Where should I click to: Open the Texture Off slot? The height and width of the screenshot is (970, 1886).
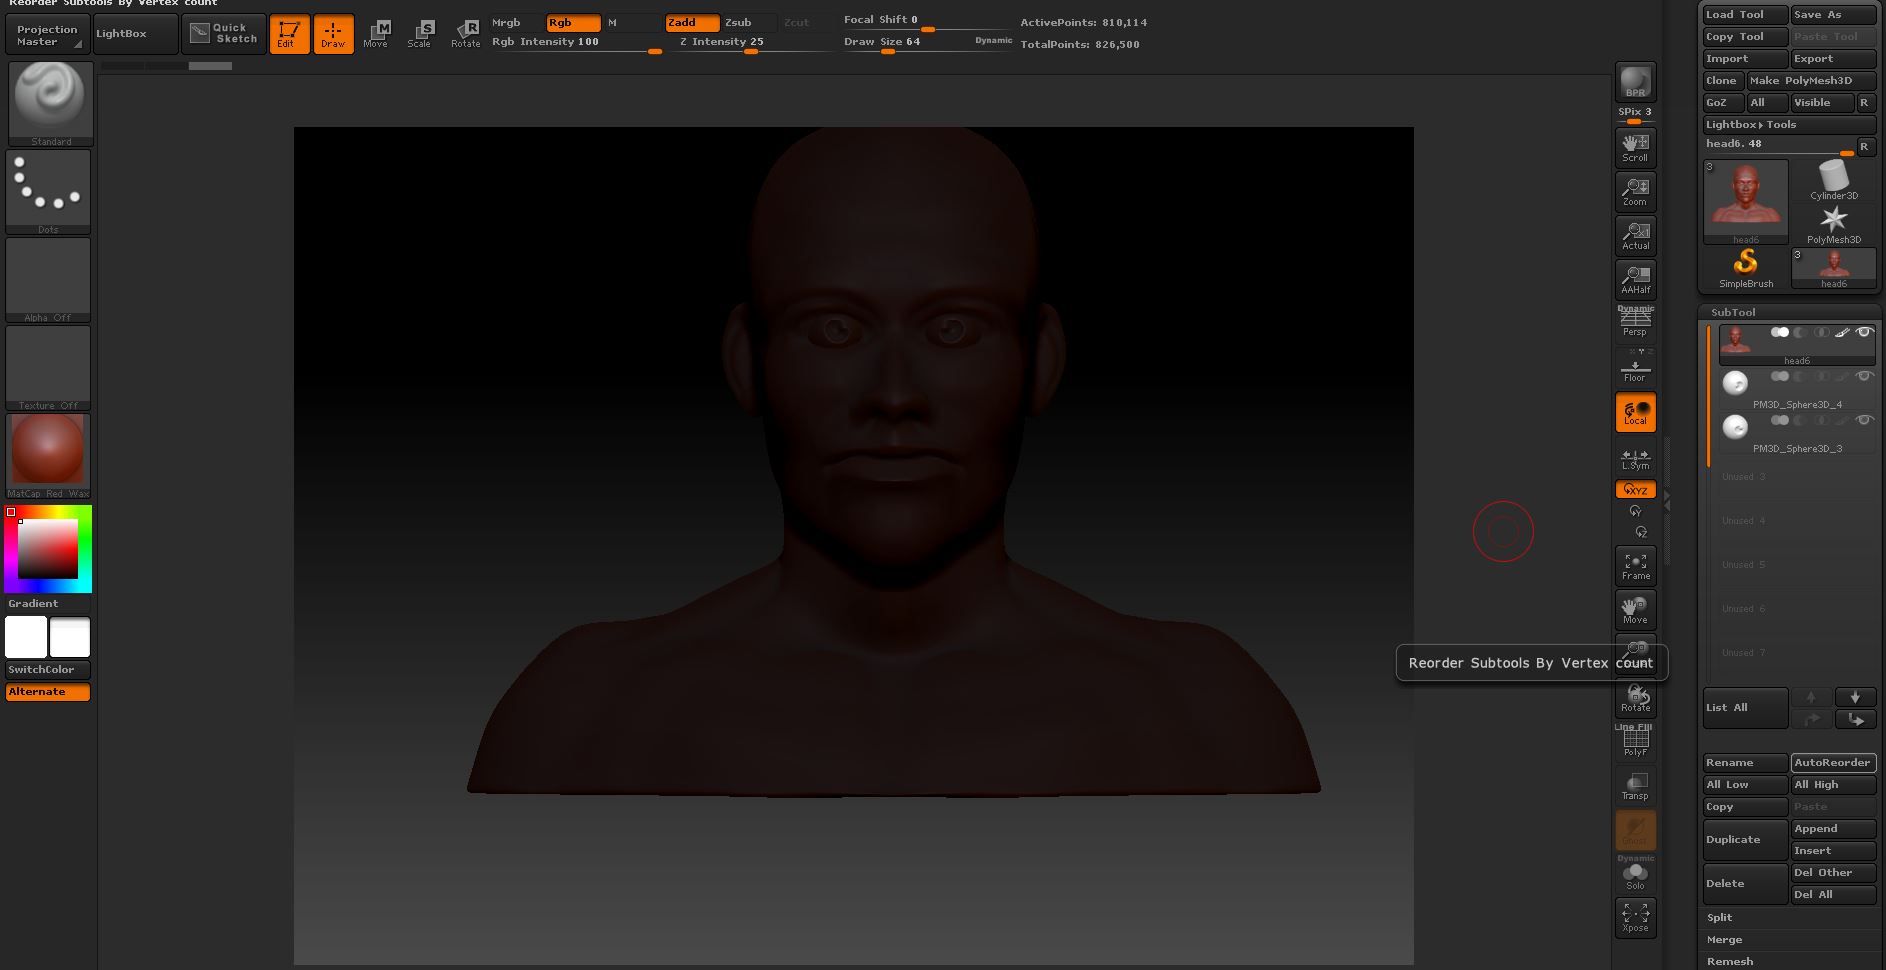click(48, 368)
